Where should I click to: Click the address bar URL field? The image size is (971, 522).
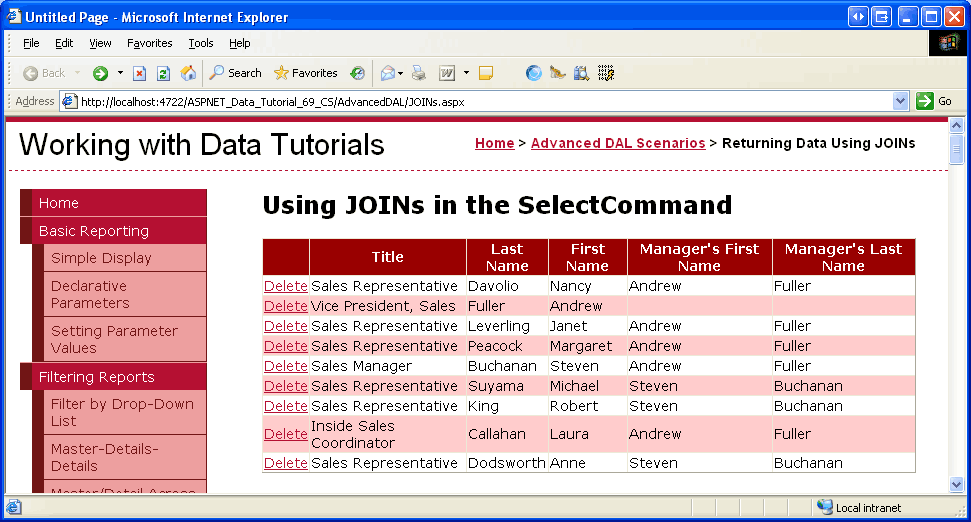(x=480, y=101)
